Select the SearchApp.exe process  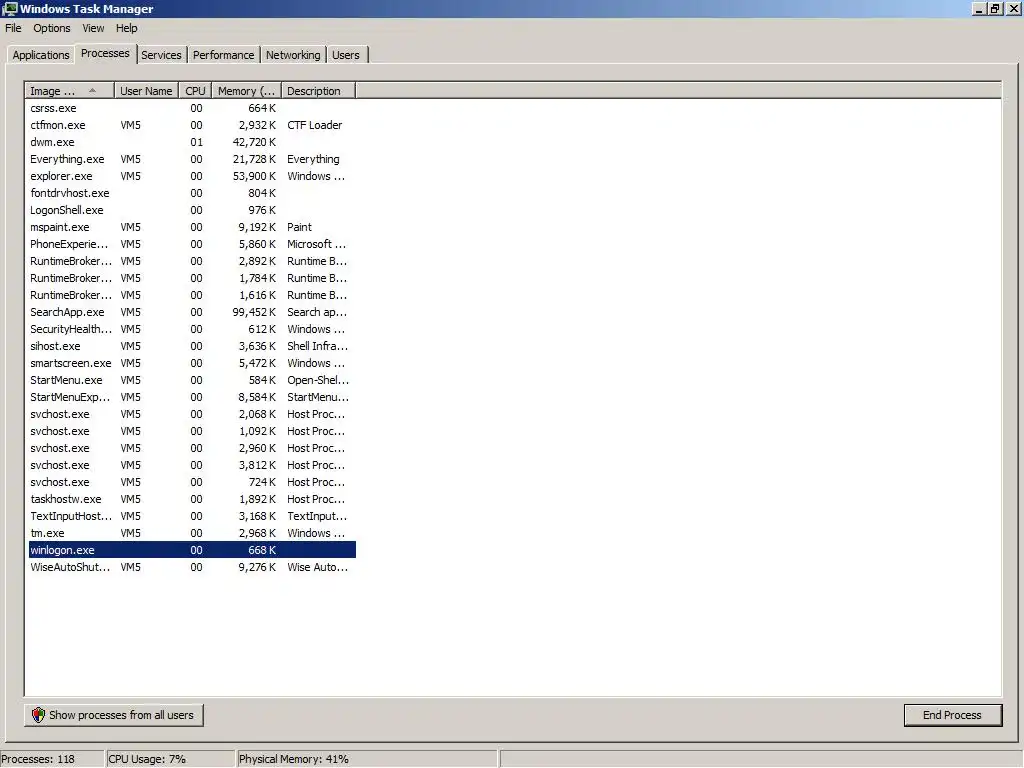[192, 312]
